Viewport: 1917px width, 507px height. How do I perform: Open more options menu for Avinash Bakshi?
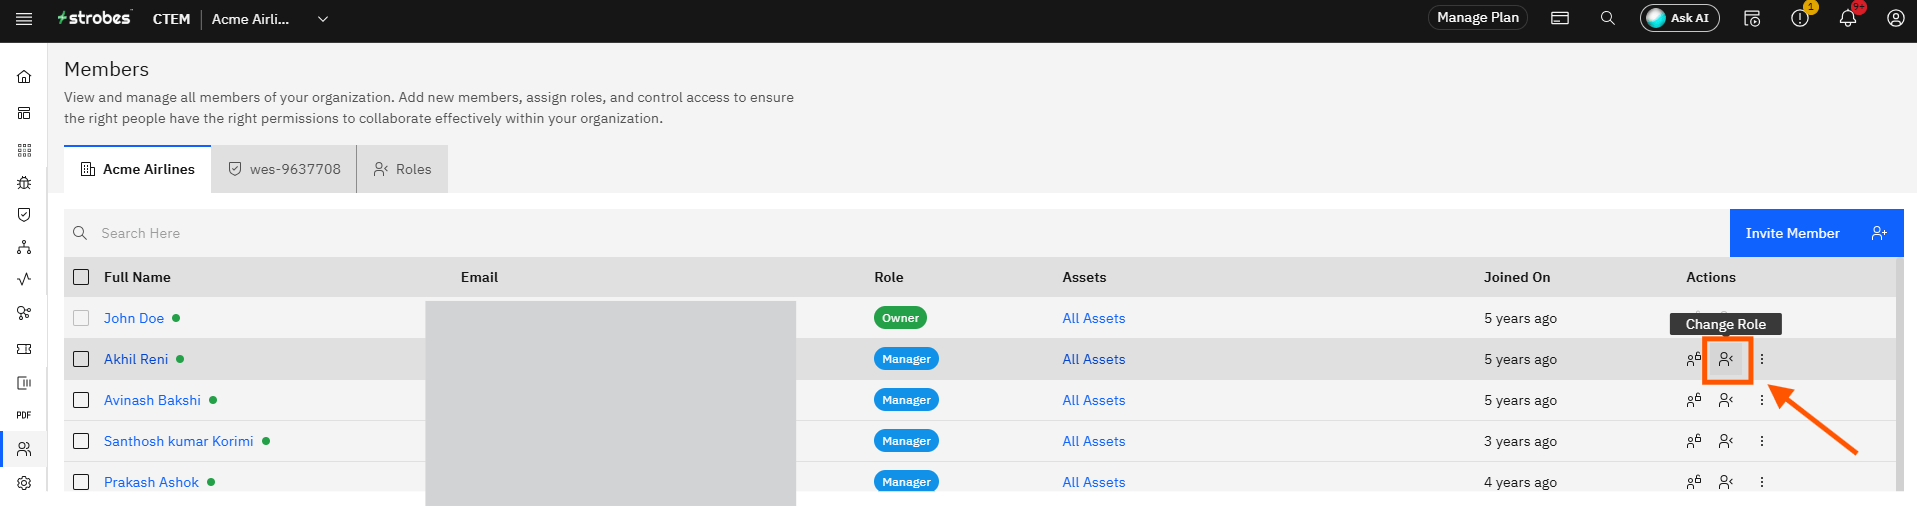pos(1762,400)
